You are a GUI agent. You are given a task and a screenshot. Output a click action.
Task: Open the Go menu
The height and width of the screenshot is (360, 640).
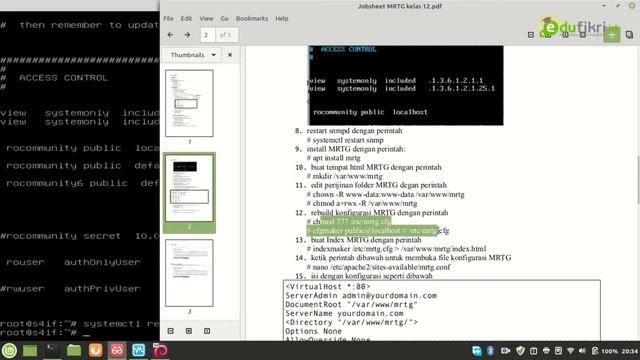224,18
